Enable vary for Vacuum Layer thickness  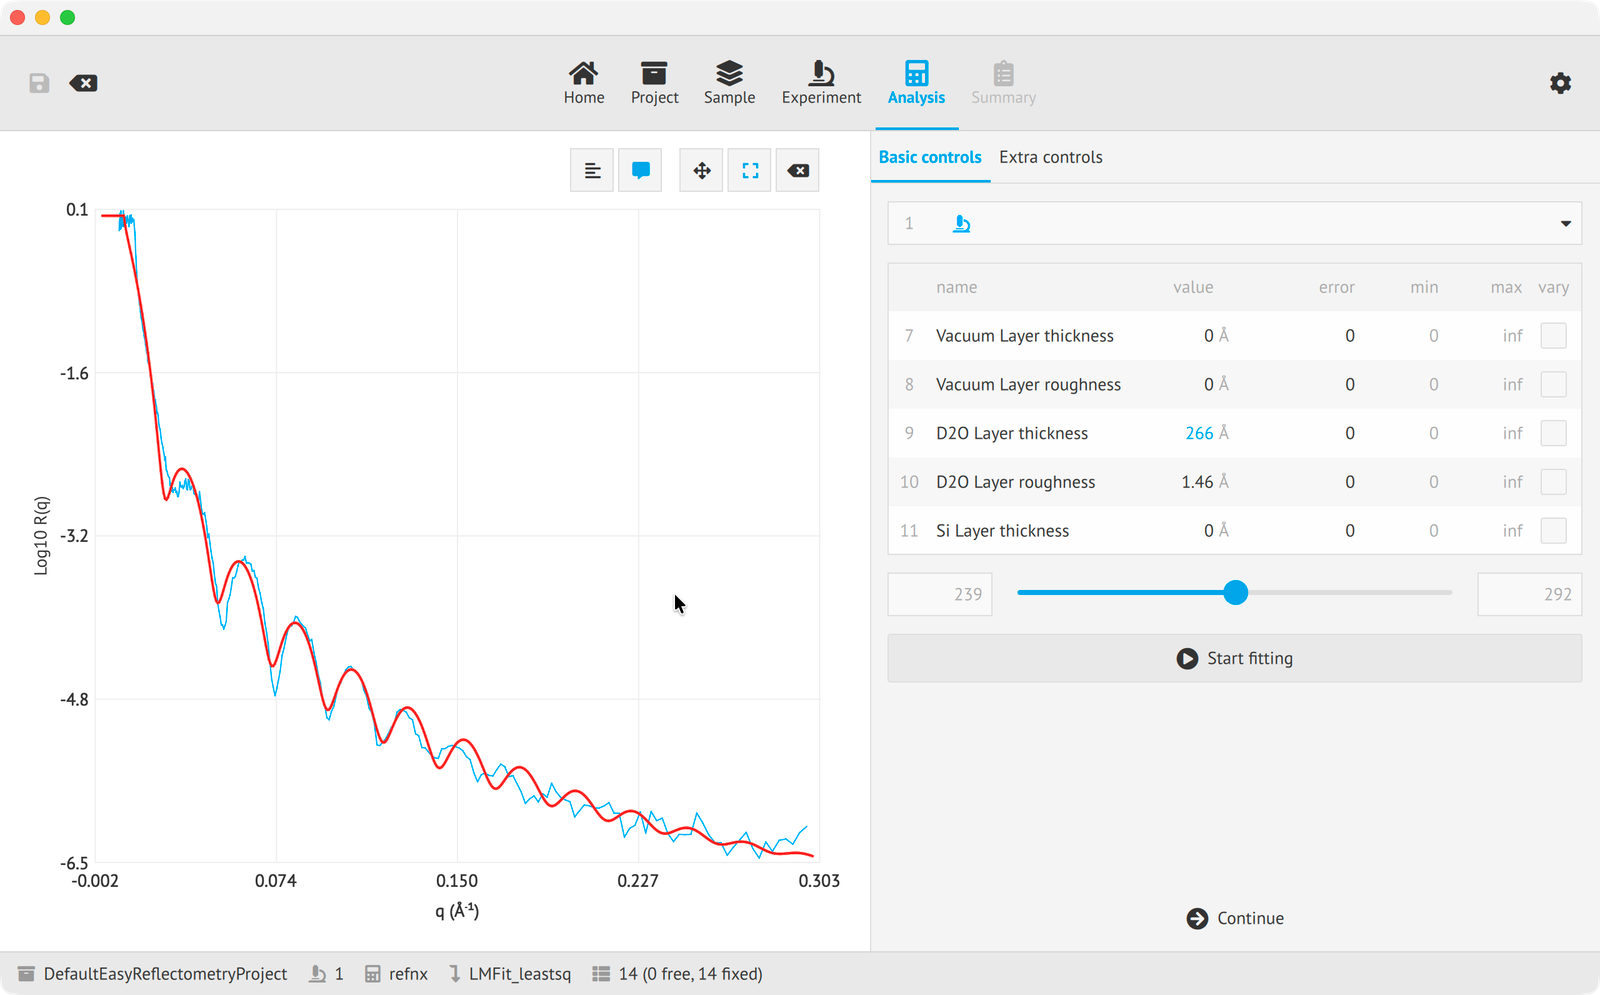click(x=1553, y=336)
